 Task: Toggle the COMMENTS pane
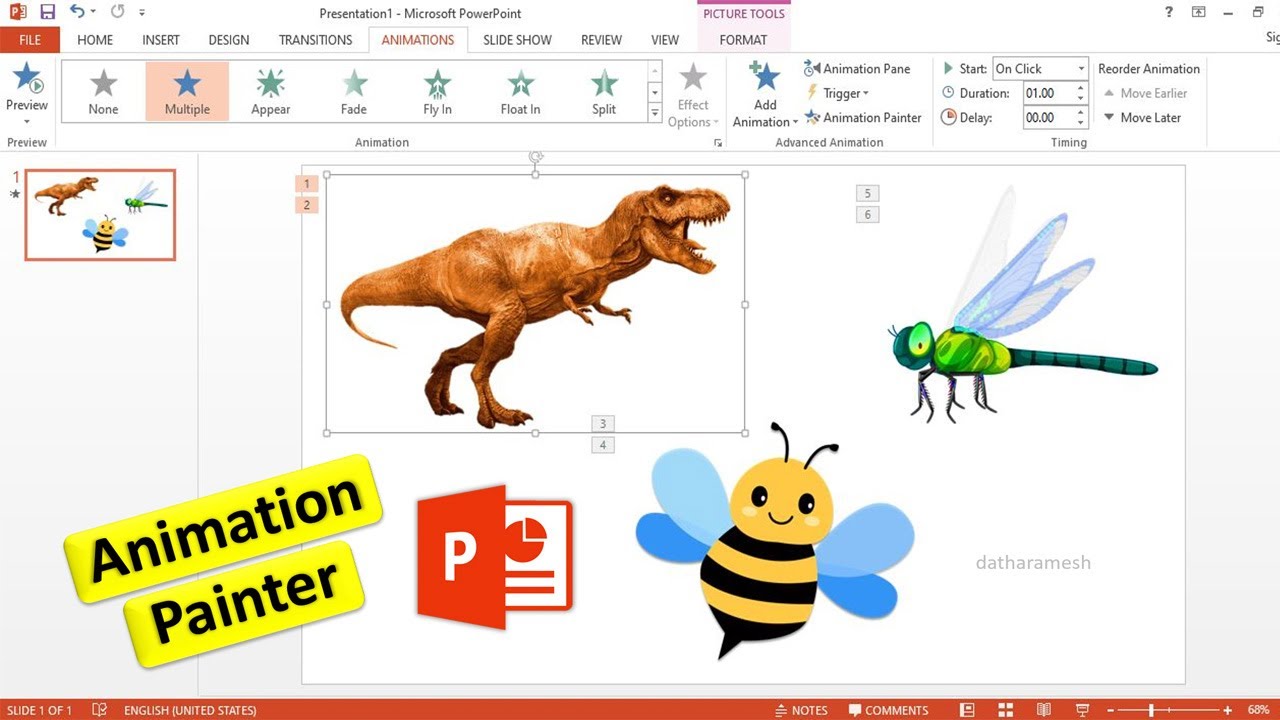888,710
